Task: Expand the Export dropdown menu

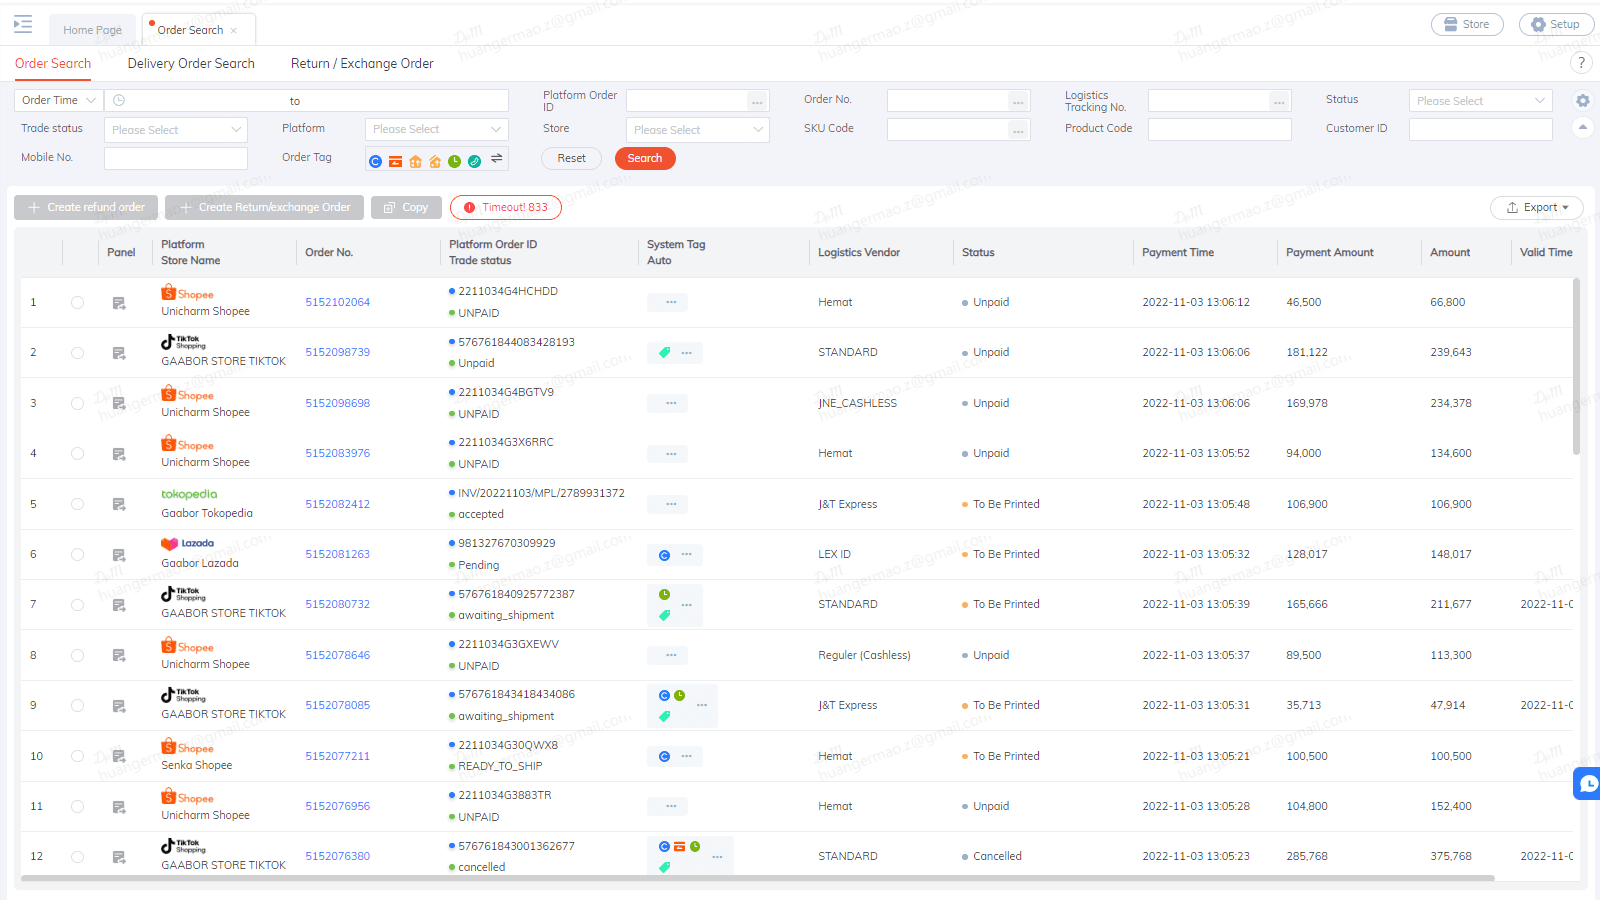Action: [1537, 207]
